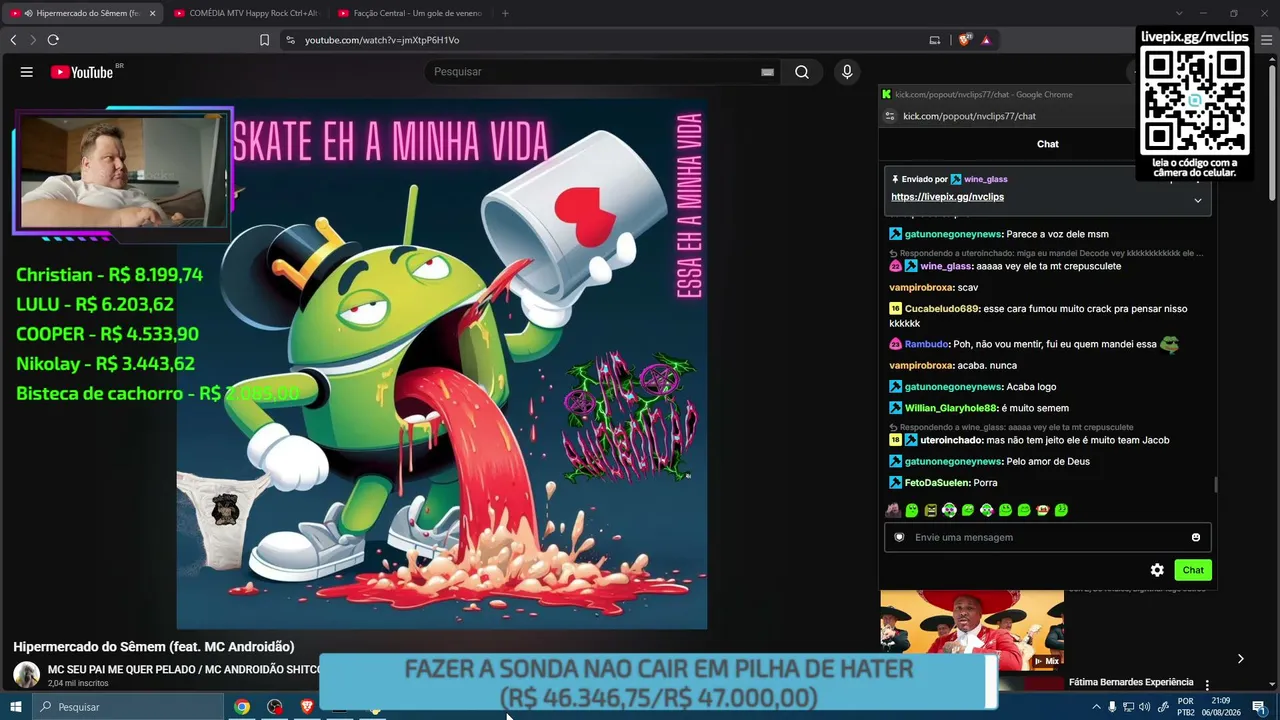Open site info icon in the Kick popout window
Screen dimensions: 1280x720
pos(889,116)
